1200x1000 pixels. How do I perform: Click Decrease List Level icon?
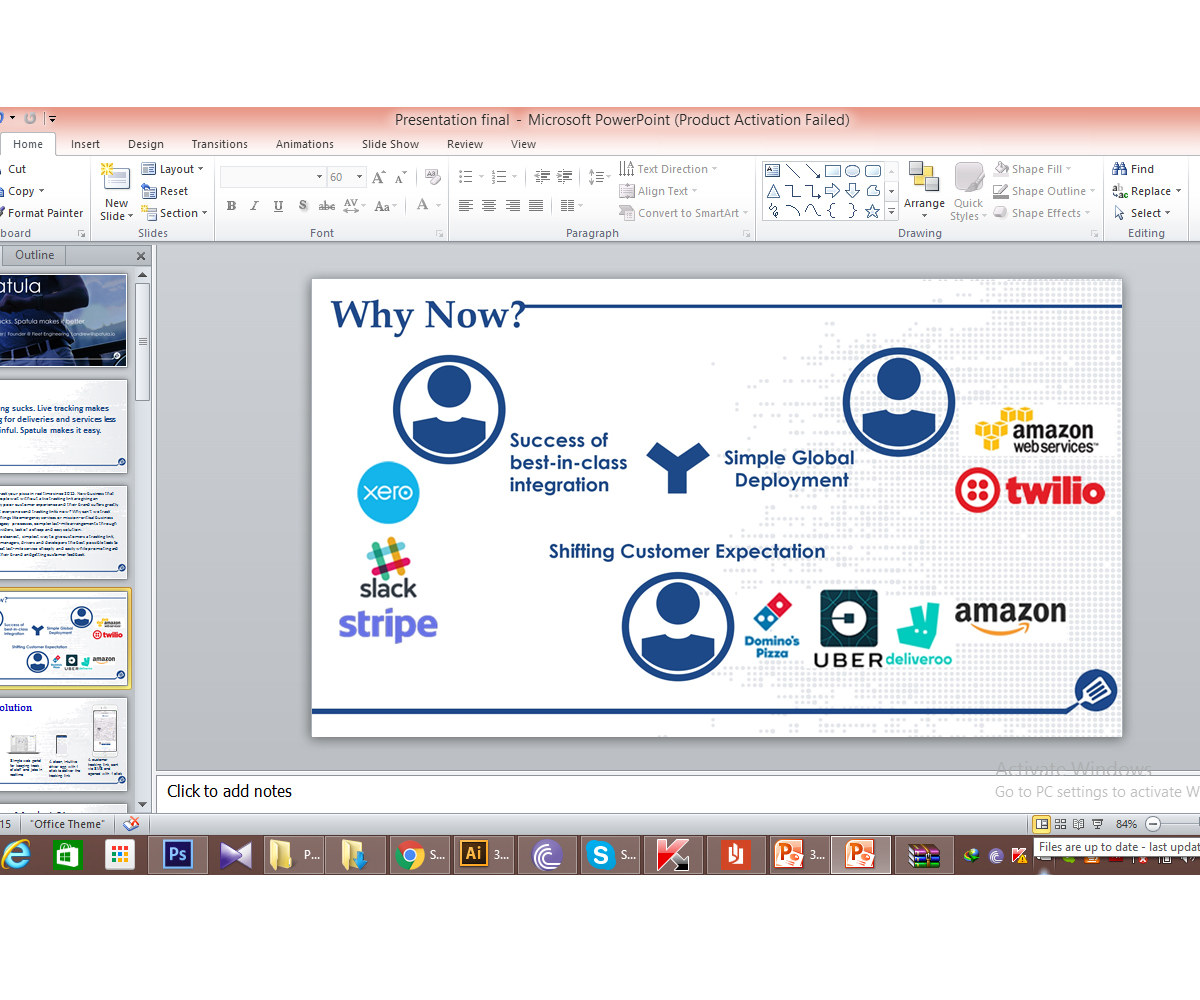(543, 177)
